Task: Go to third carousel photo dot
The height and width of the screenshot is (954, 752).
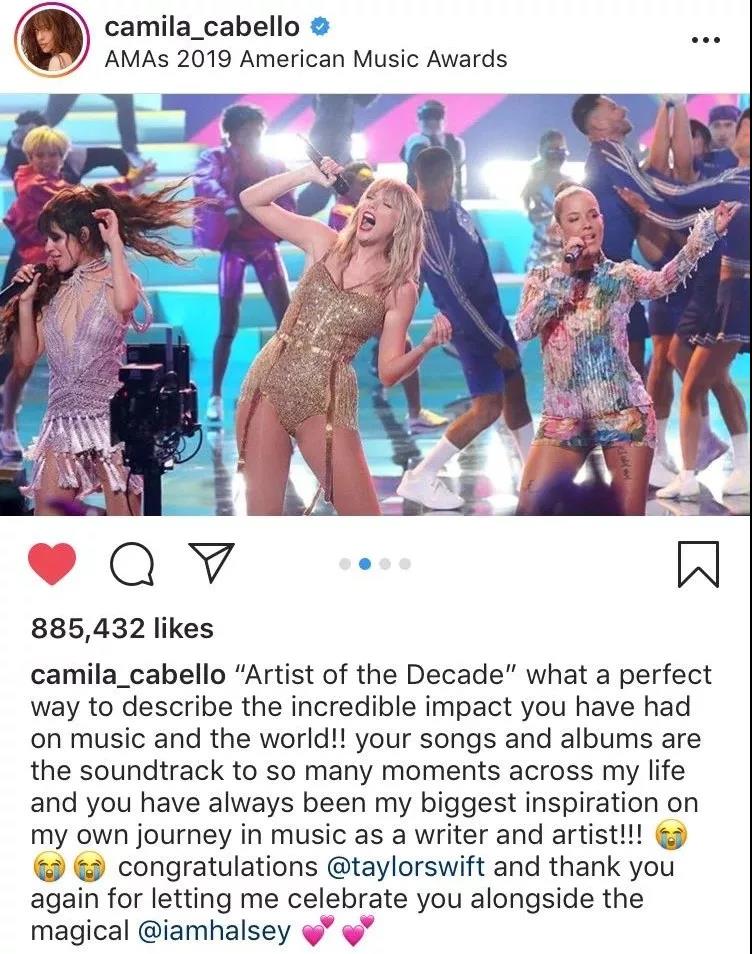Action: 385,564
